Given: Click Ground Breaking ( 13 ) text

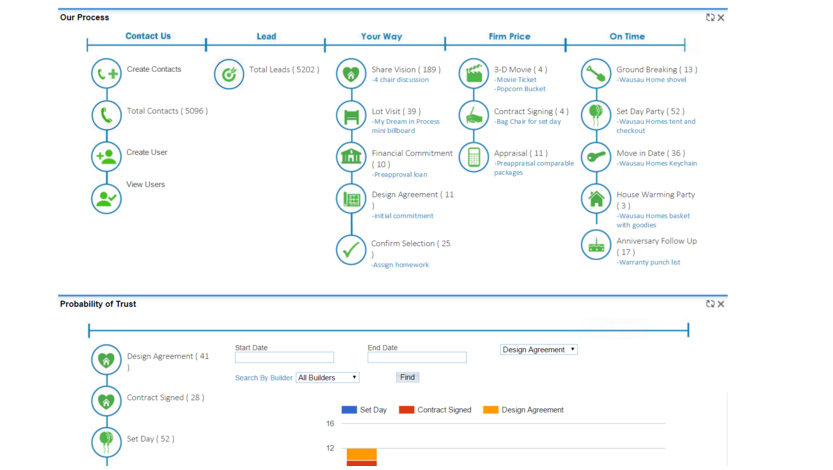Looking at the screenshot, I should point(657,70).
